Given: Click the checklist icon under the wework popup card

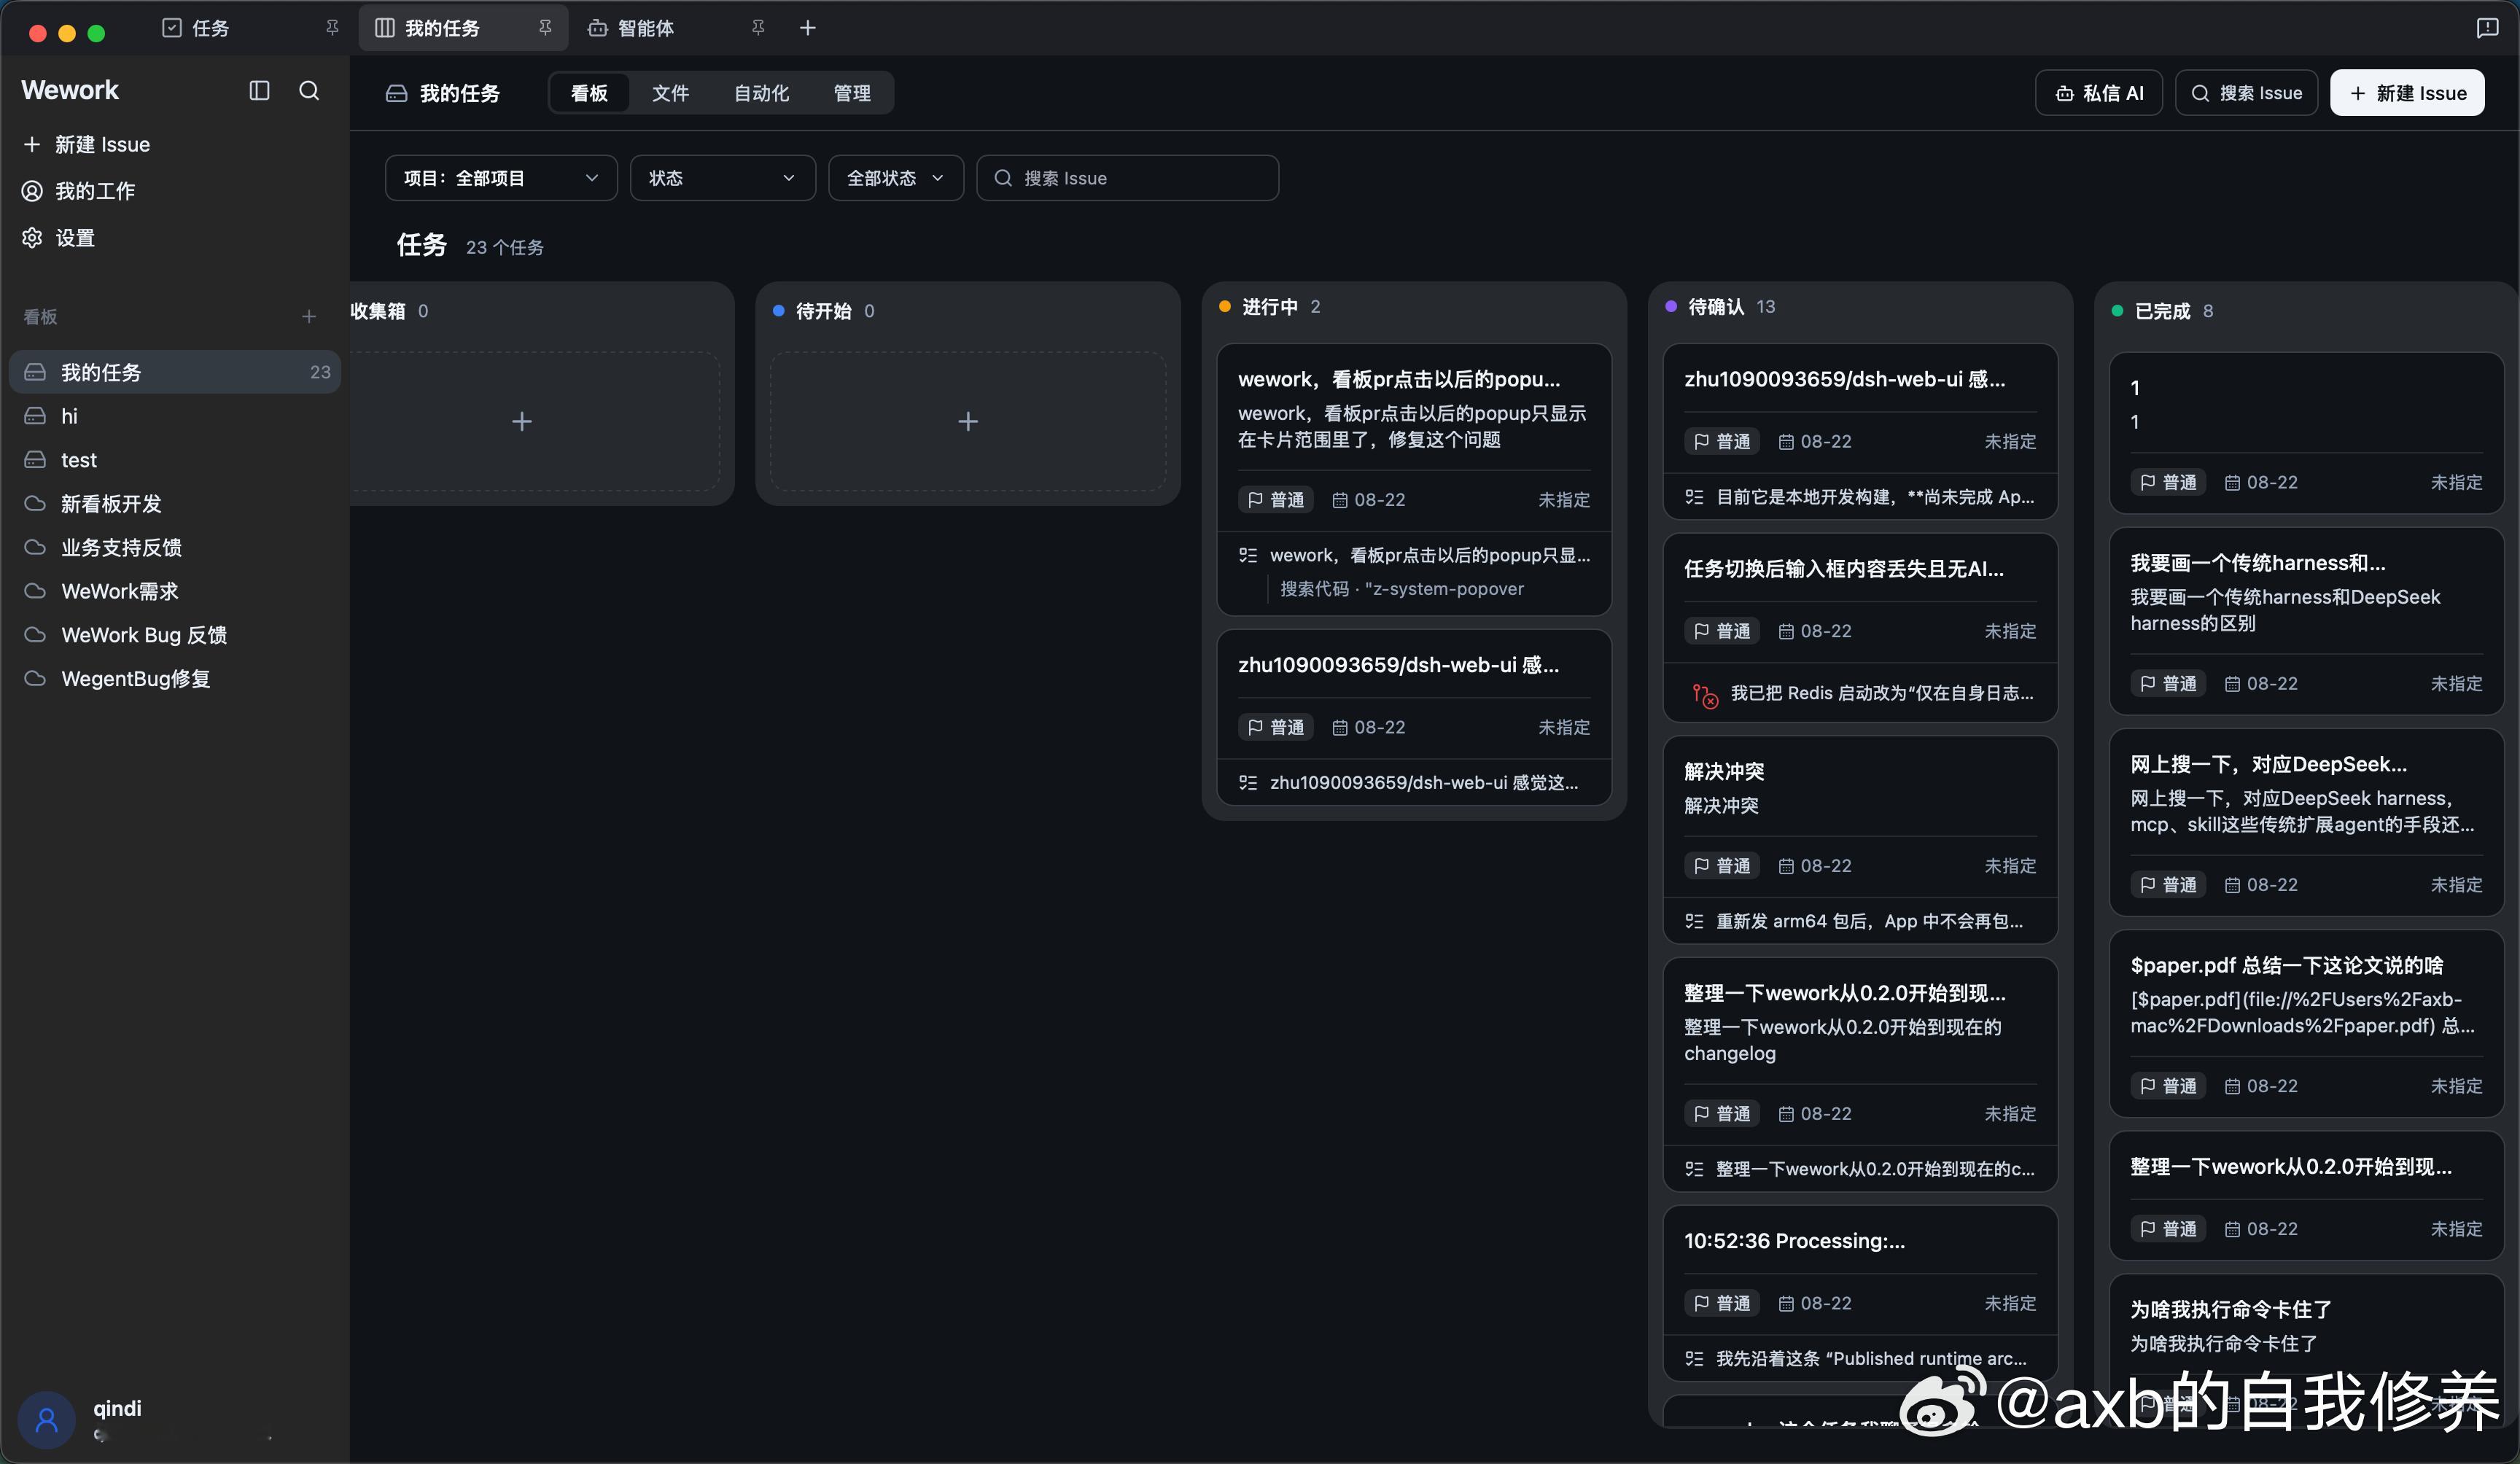Looking at the screenshot, I should (1247, 555).
